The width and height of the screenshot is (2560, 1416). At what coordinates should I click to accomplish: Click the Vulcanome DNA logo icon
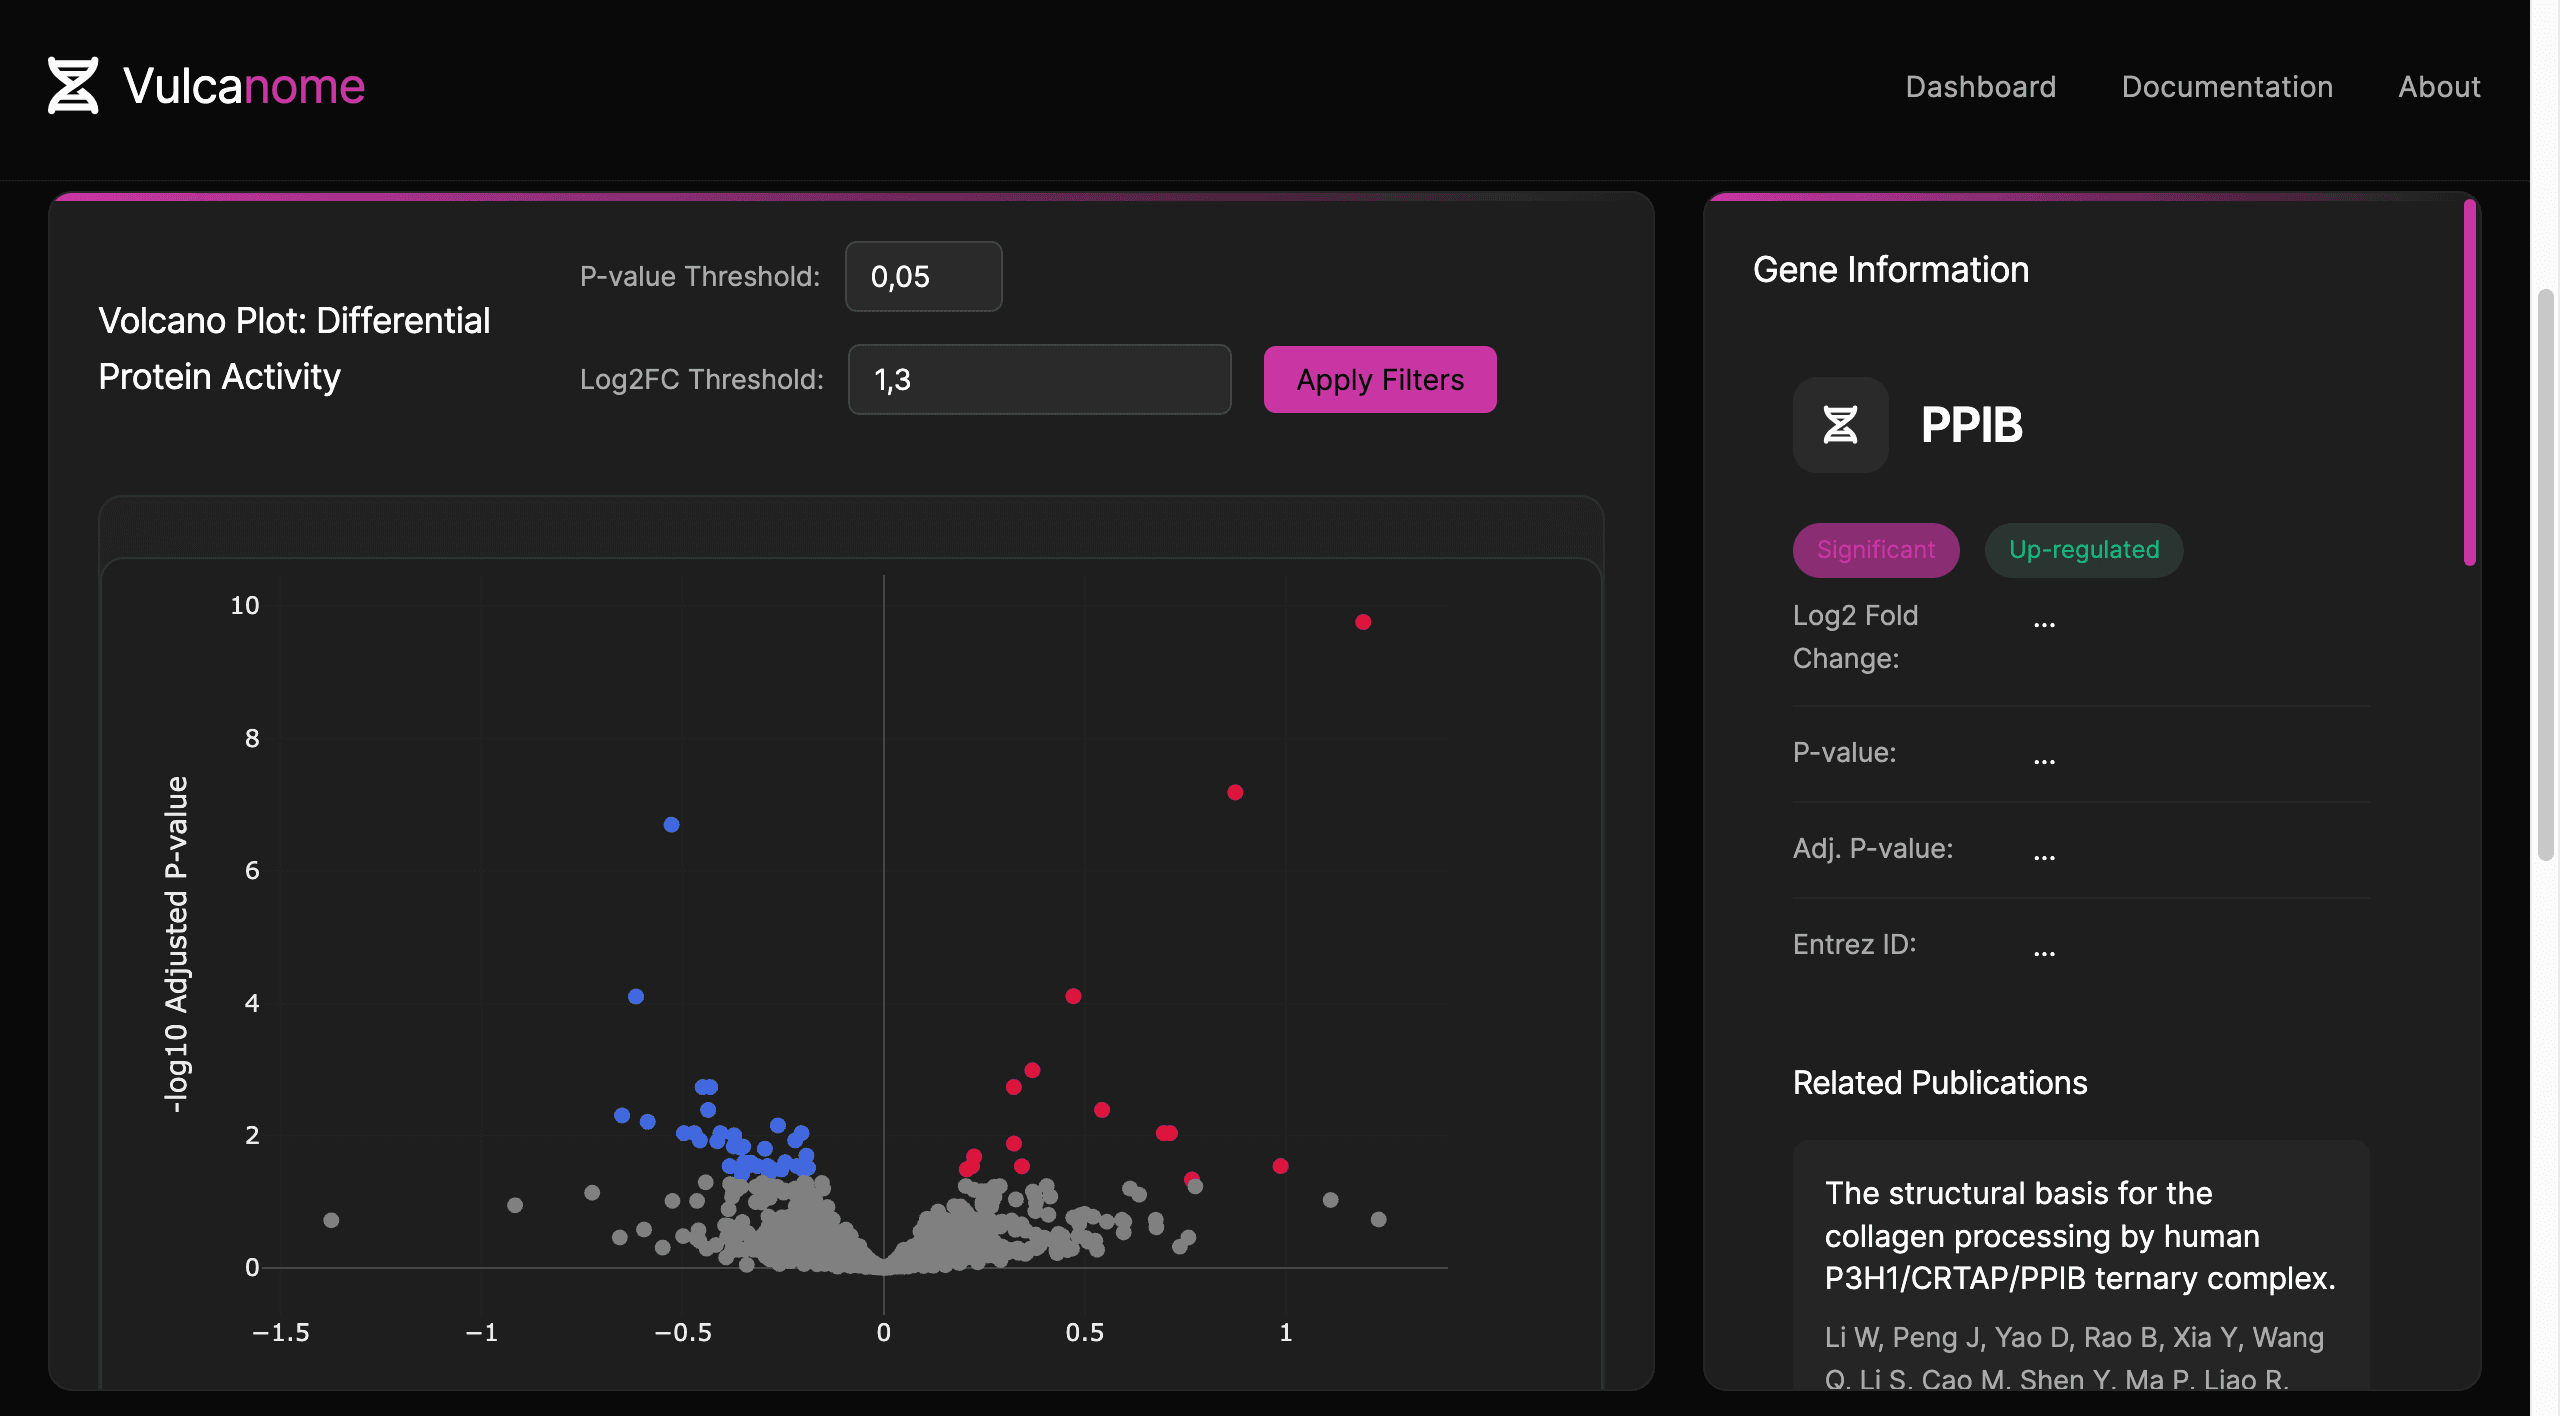[x=73, y=86]
